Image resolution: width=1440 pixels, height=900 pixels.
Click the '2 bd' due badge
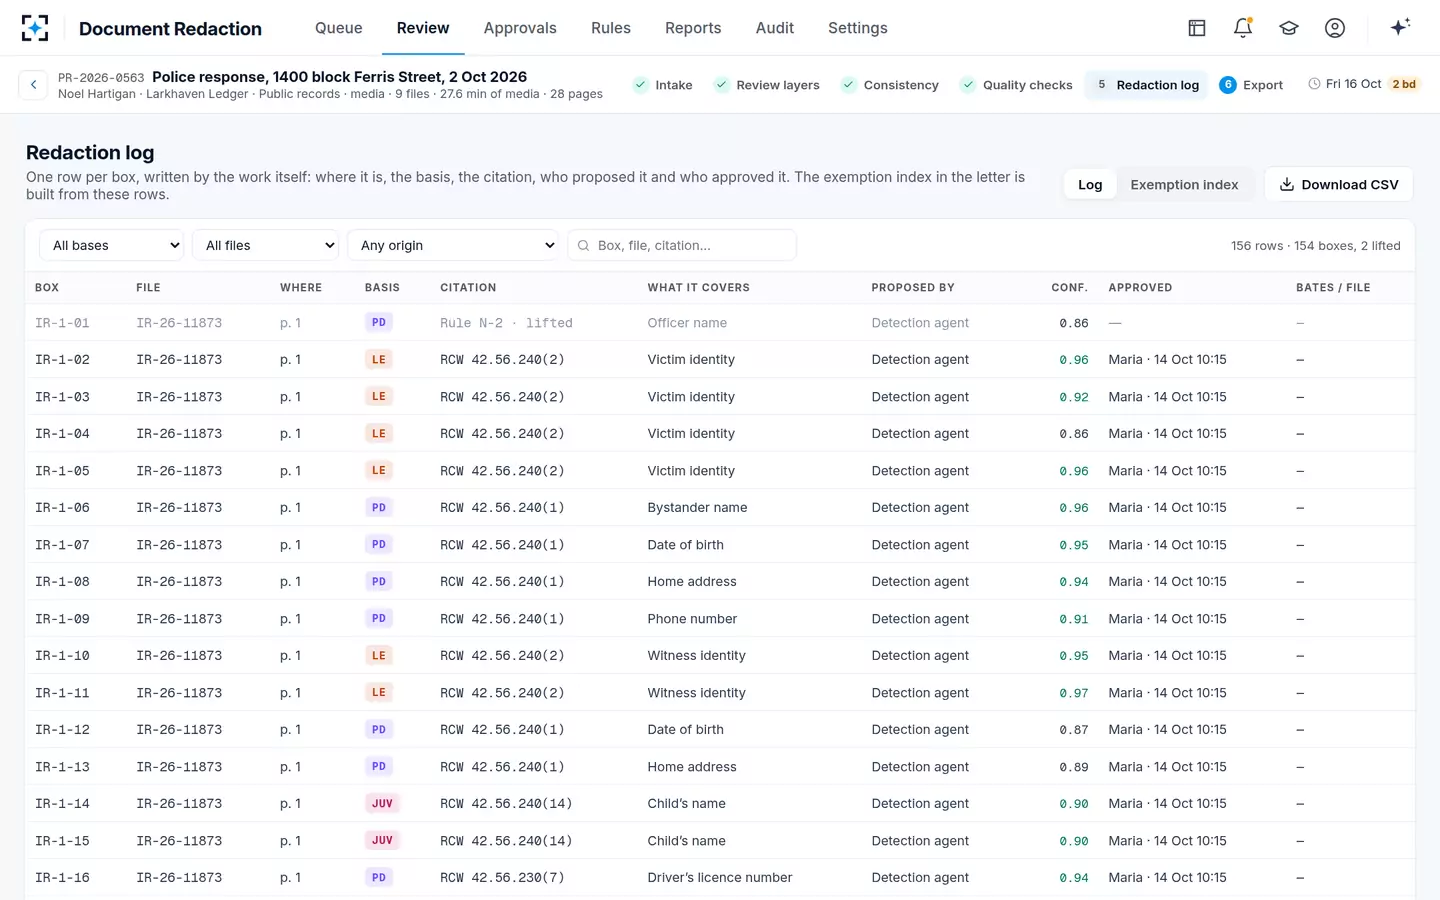click(x=1404, y=84)
